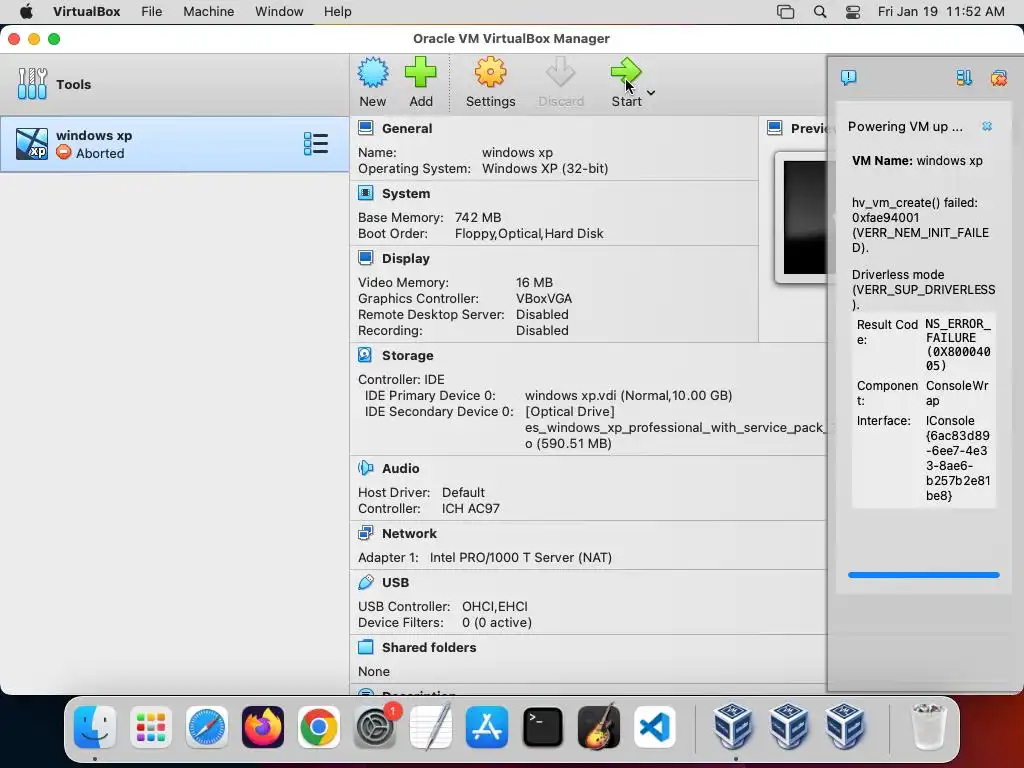The width and height of the screenshot is (1024, 768).
Task: Open the Settings gear icon
Action: click(x=490, y=72)
